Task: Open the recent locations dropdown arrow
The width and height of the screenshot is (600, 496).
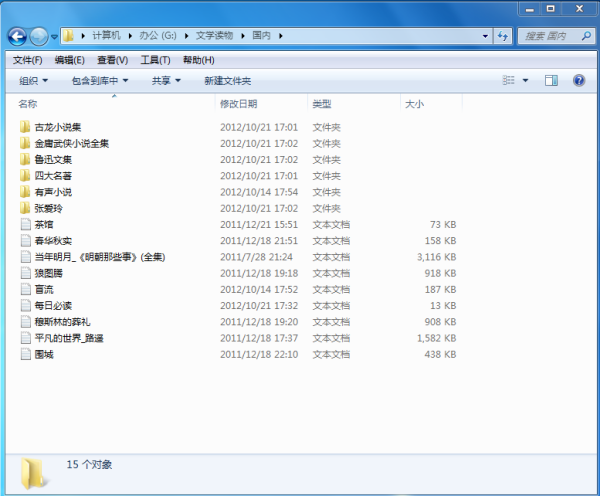Action: pos(54,37)
